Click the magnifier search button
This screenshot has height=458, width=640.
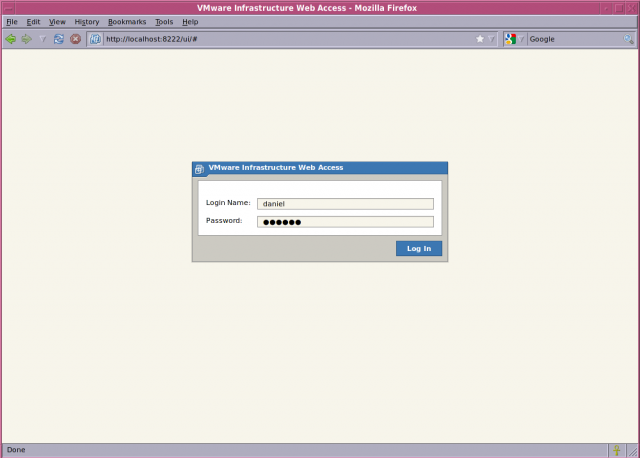tap(629, 39)
